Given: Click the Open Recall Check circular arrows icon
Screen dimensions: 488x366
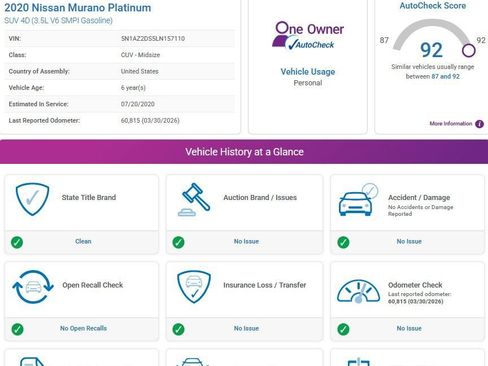Looking at the screenshot, I should (33, 287).
